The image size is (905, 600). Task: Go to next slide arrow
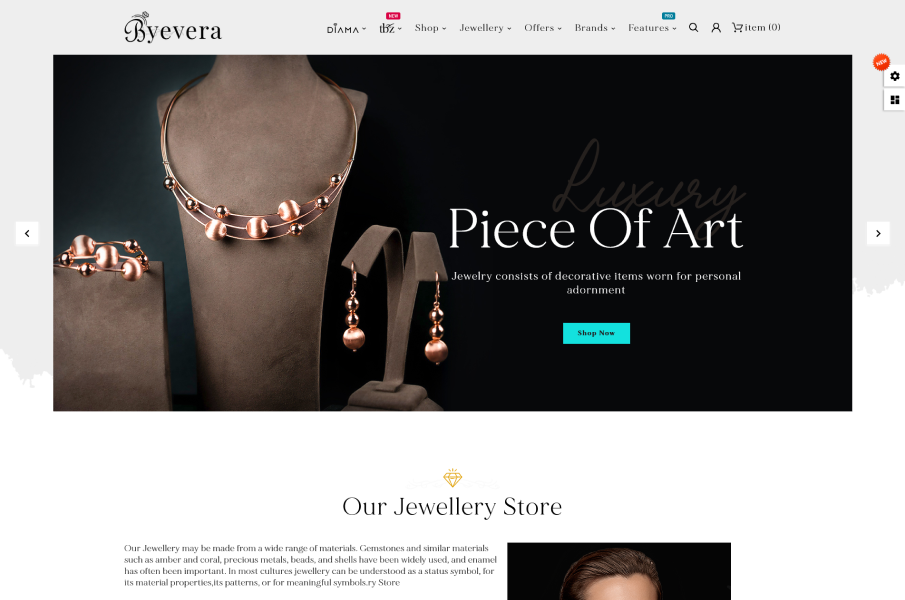click(878, 233)
